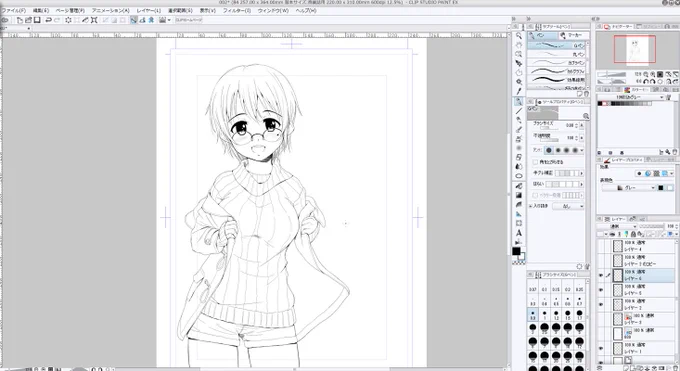Select the Ruler tool

click(519, 214)
